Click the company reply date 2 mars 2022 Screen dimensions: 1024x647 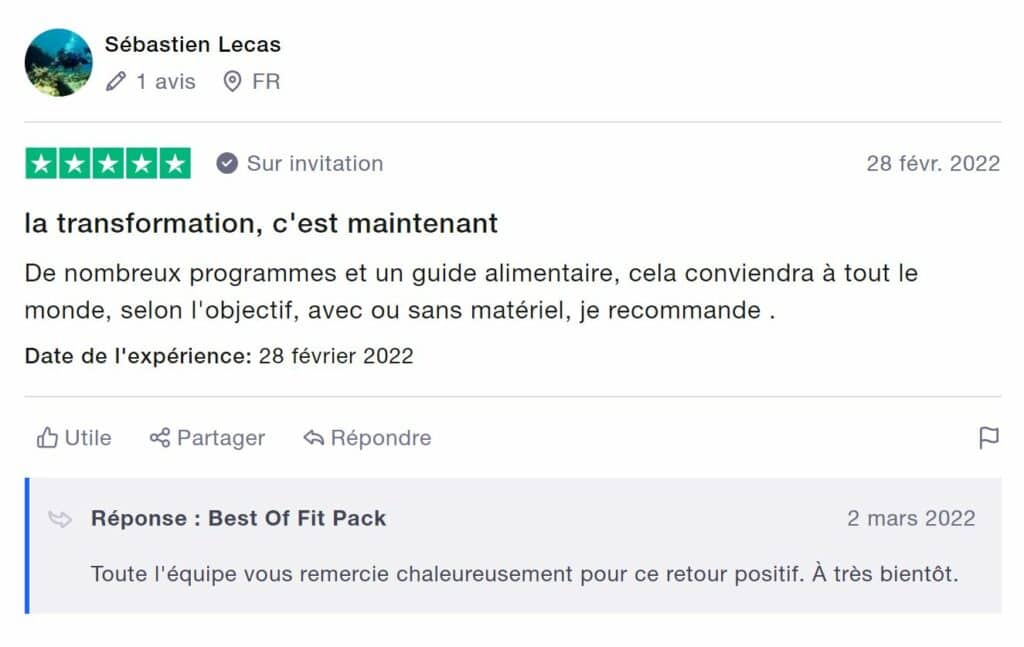tap(910, 518)
